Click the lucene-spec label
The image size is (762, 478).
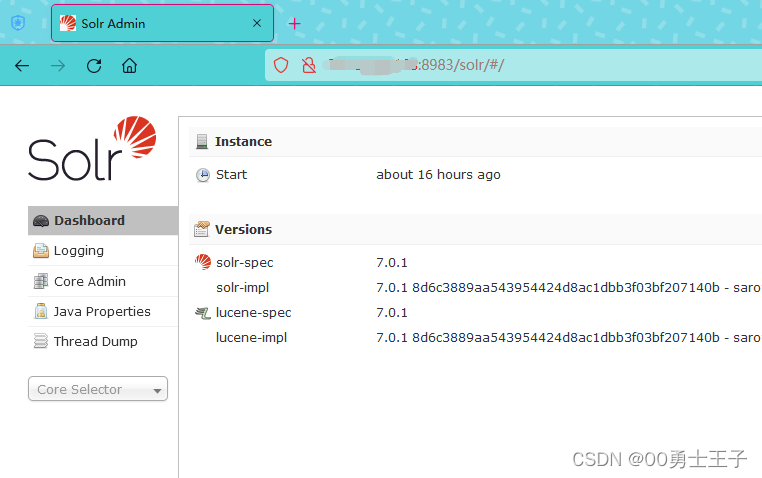(x=253, y=313)
